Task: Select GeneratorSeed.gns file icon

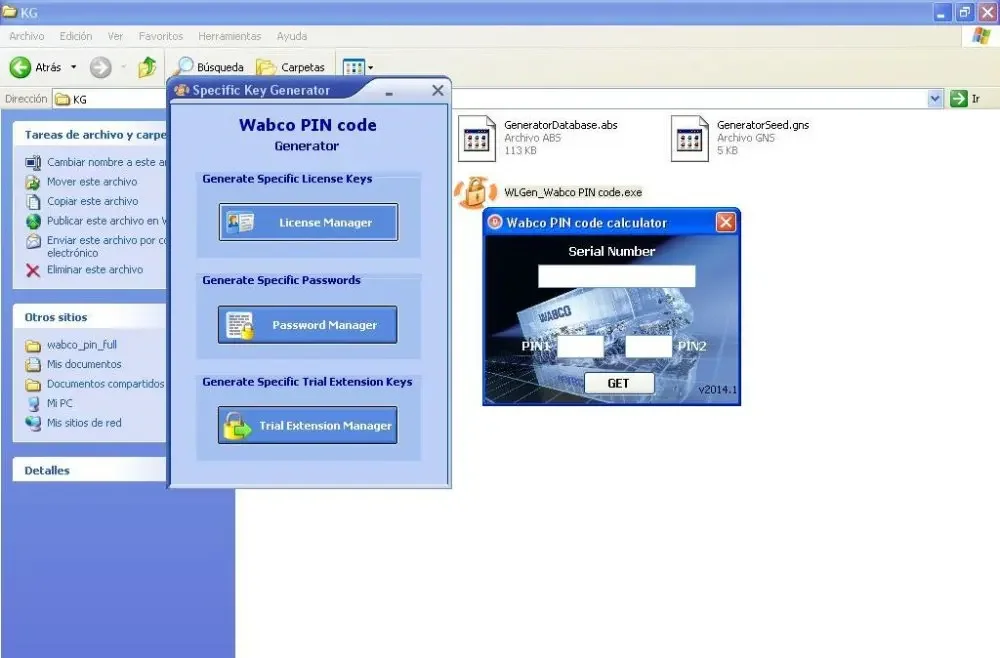Action: click(x=689, y=138)
